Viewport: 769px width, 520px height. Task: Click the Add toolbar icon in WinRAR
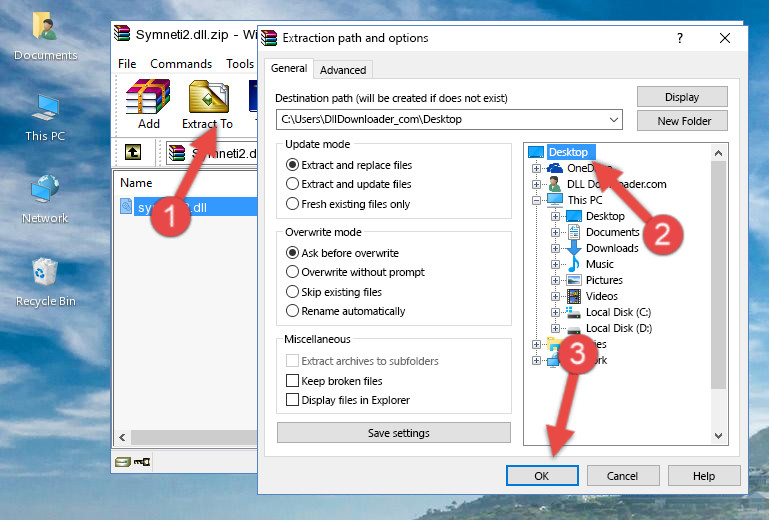(x=148, y=104)
